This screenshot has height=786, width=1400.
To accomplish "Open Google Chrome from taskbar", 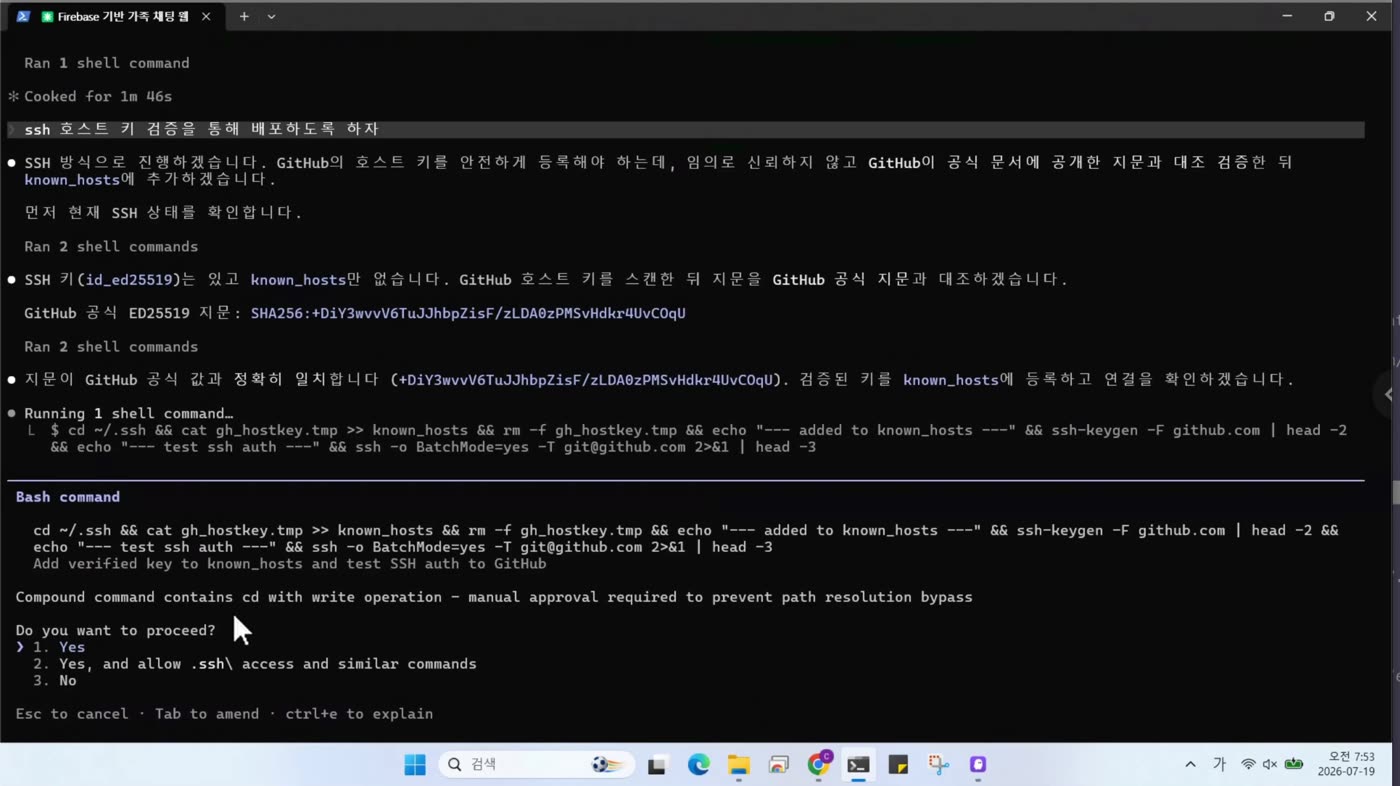I will click(x=819, y=765).
